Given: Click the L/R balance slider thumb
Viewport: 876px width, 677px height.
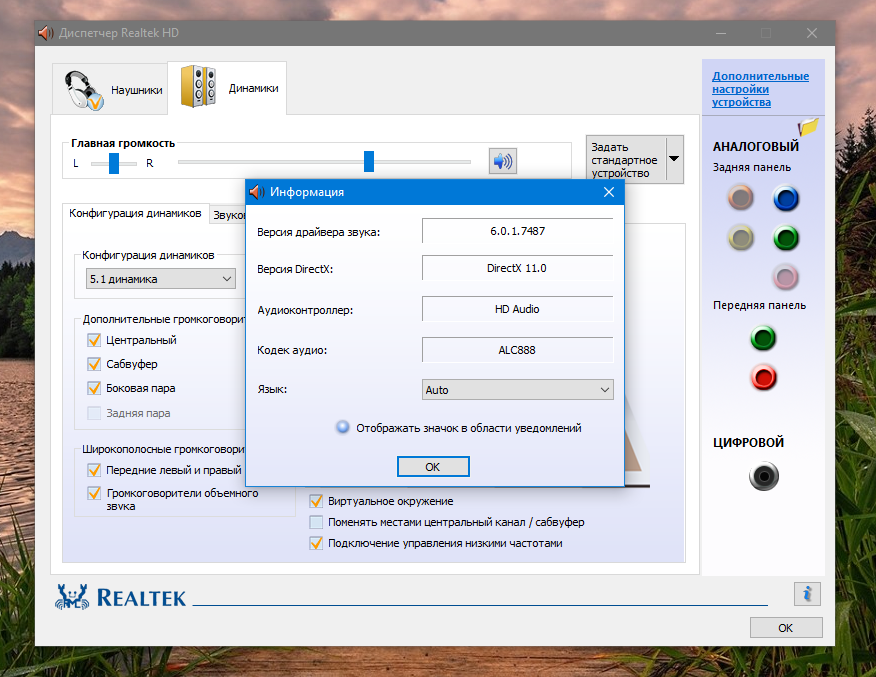Looking at the screenshot, I should click(x=114, y=163).
